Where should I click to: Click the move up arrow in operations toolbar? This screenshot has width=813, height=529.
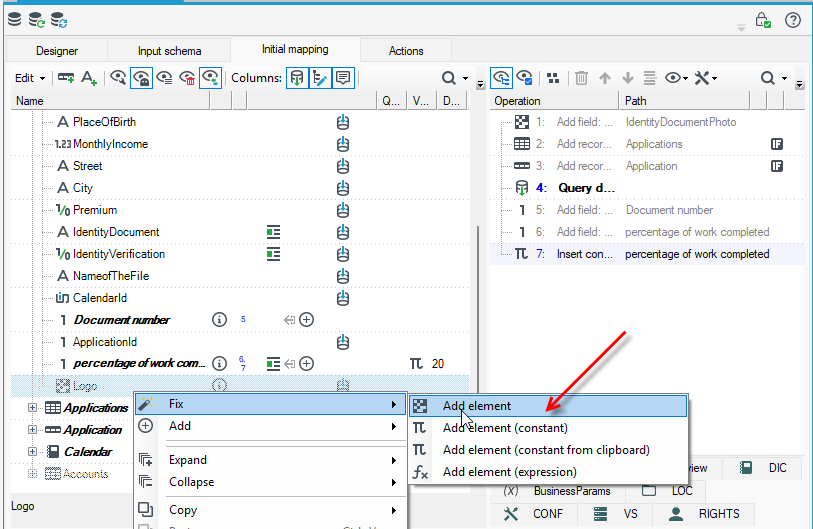click(605, 78)
